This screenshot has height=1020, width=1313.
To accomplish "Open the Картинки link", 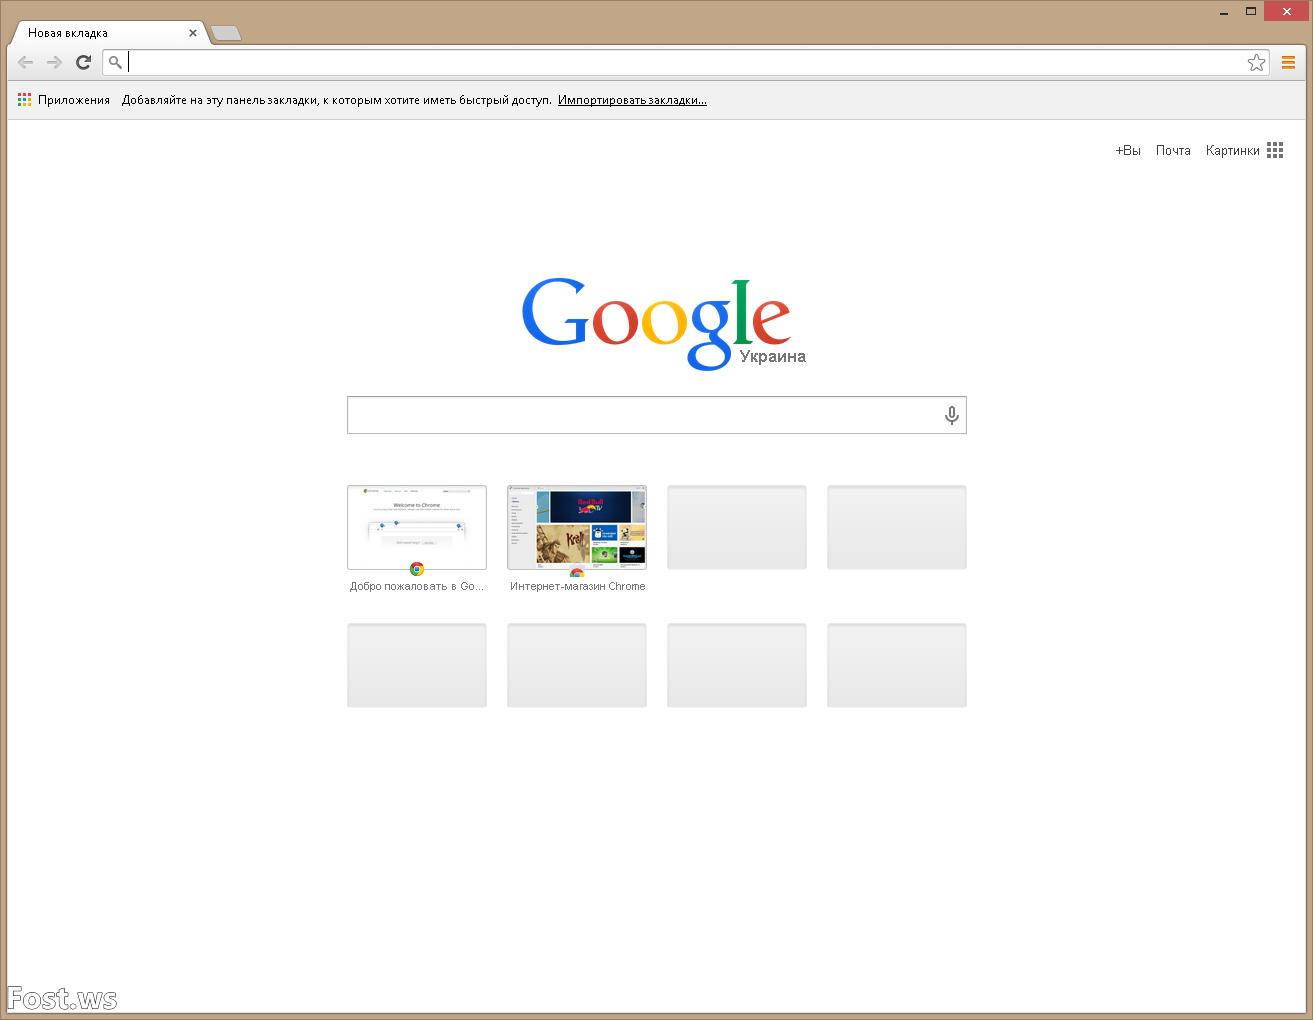I will pyautogui.click(x=1232, y=150).
